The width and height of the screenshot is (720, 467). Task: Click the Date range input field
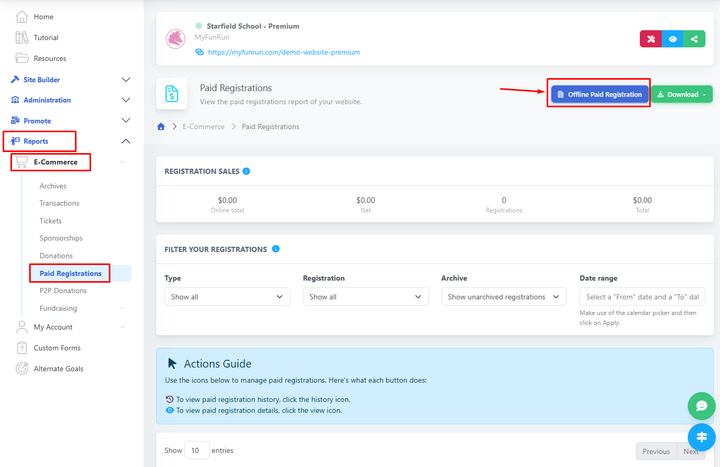coord(641,297)
